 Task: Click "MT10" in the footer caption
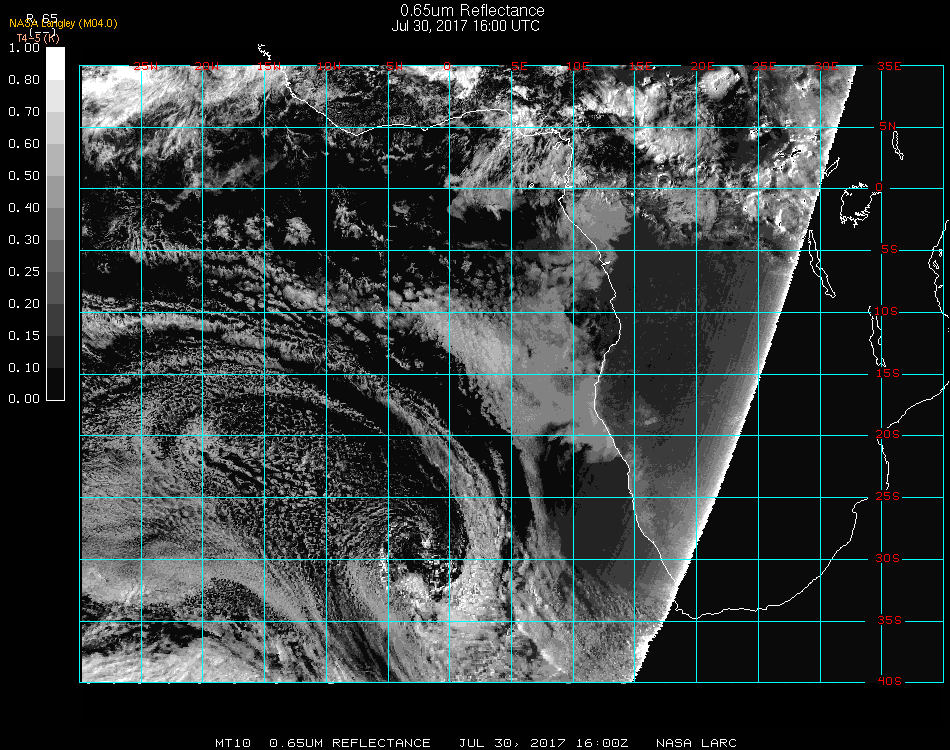pyautogui.click(x=233, y=743)
